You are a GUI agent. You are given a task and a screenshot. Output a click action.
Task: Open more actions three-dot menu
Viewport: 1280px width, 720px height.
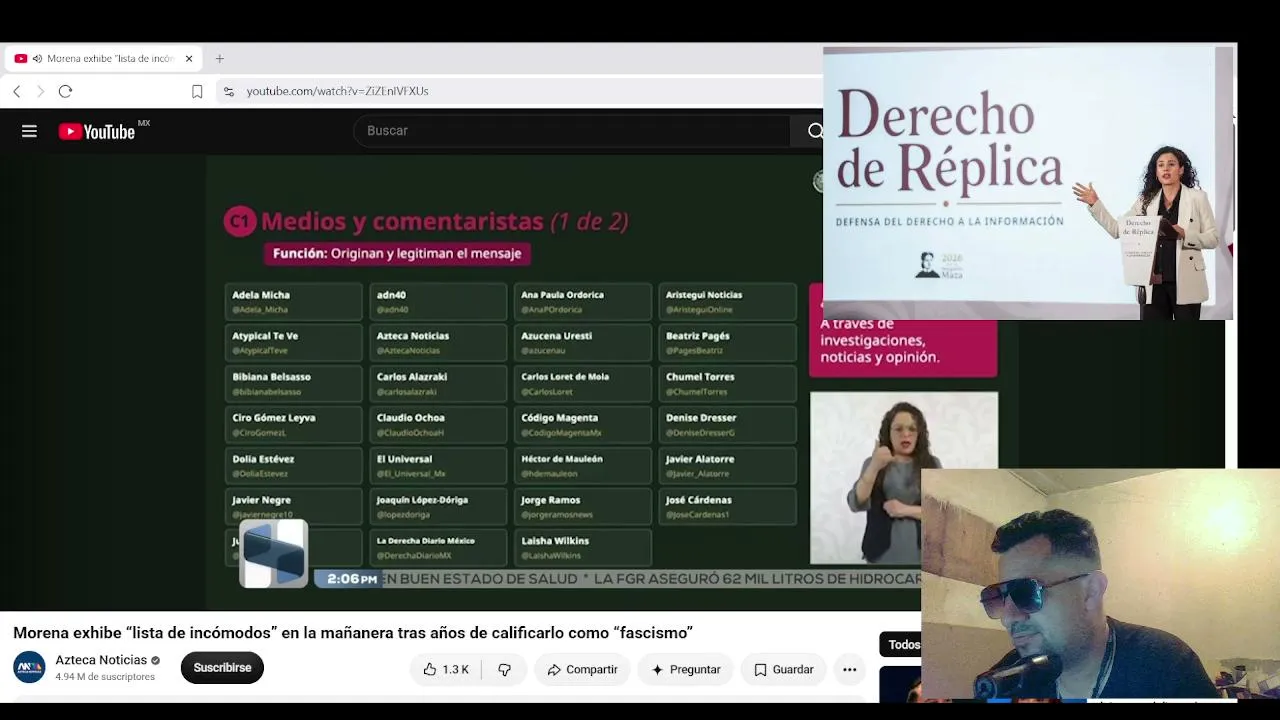tap(849, 669)
